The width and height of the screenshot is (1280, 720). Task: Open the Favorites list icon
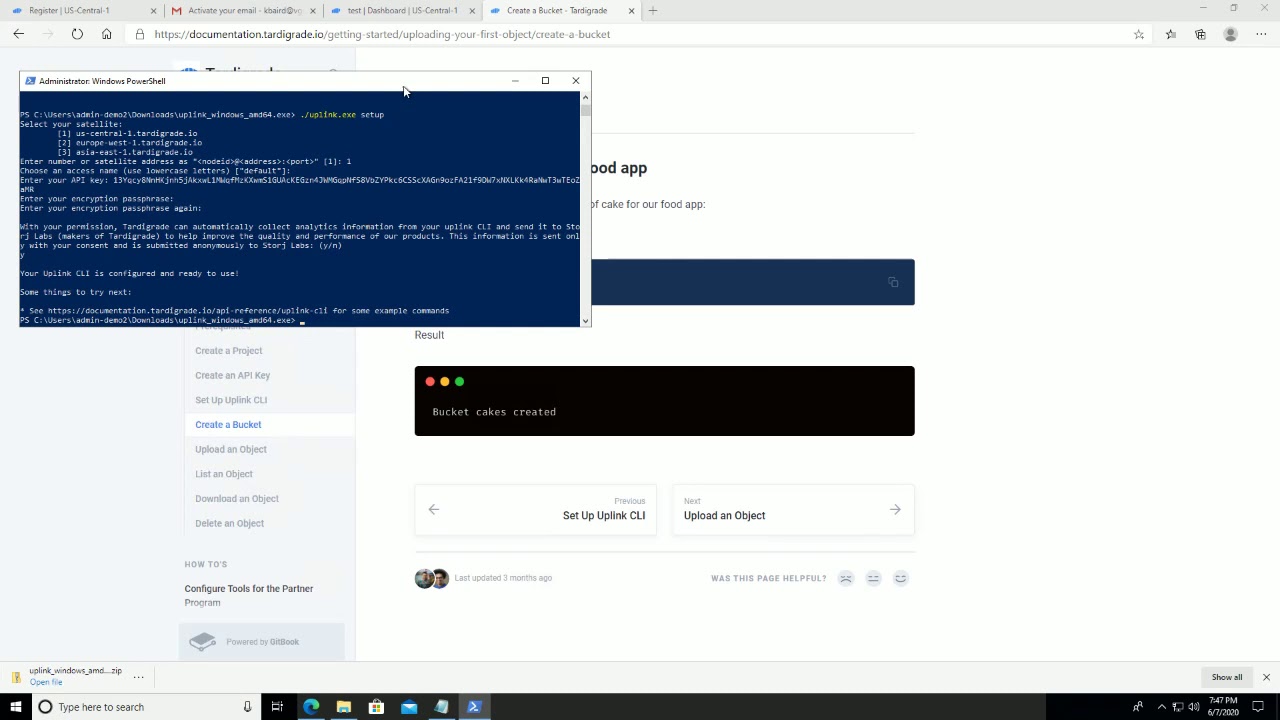[x=1171, y=34]
